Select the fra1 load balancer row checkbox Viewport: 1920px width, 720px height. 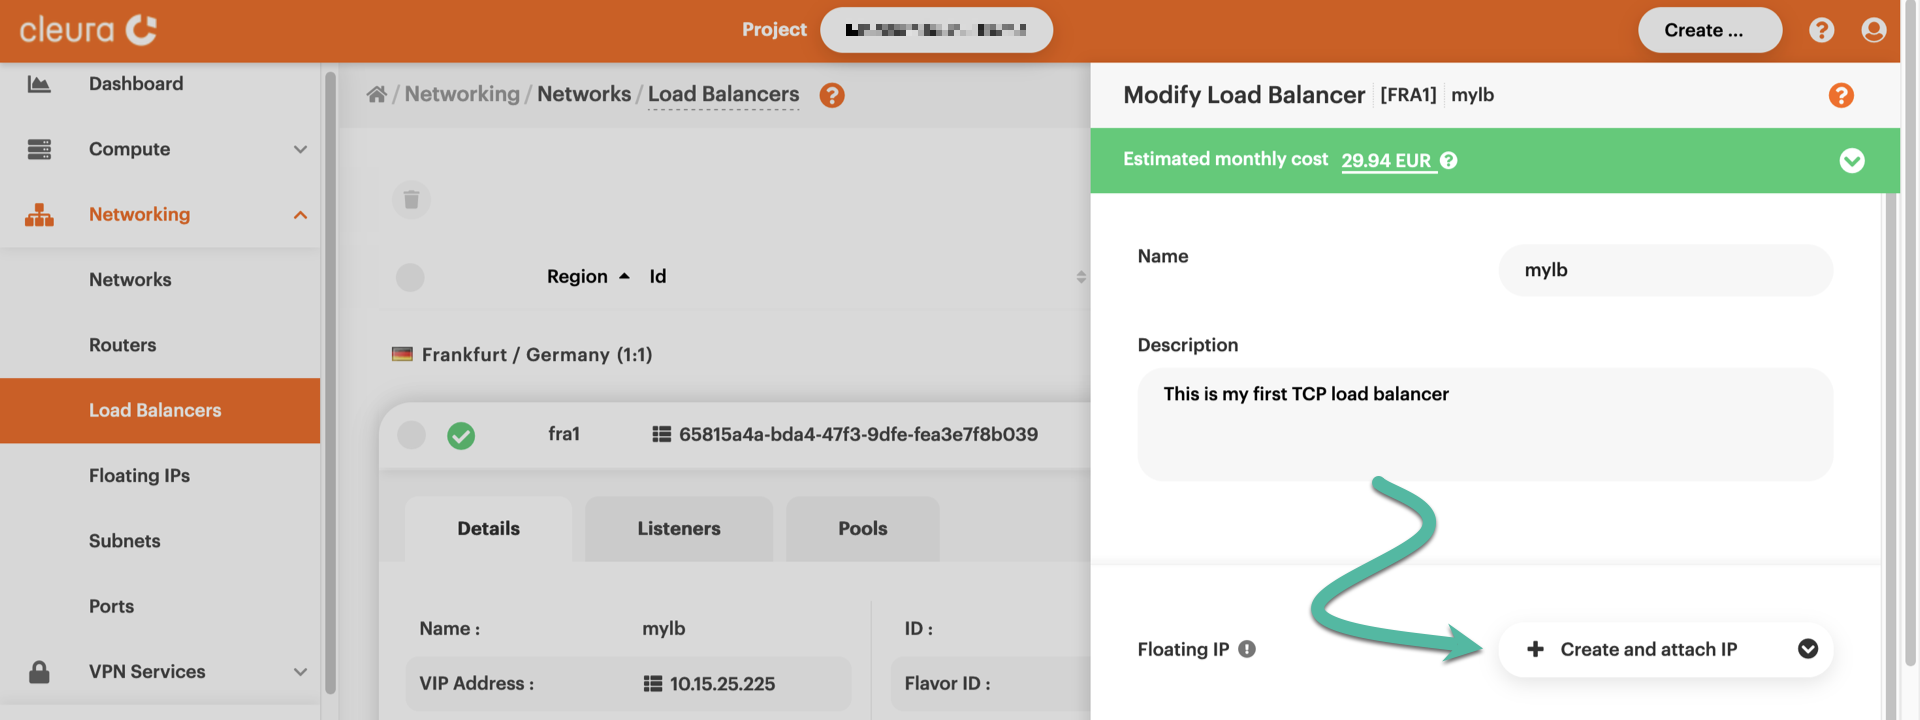[411, 435]
